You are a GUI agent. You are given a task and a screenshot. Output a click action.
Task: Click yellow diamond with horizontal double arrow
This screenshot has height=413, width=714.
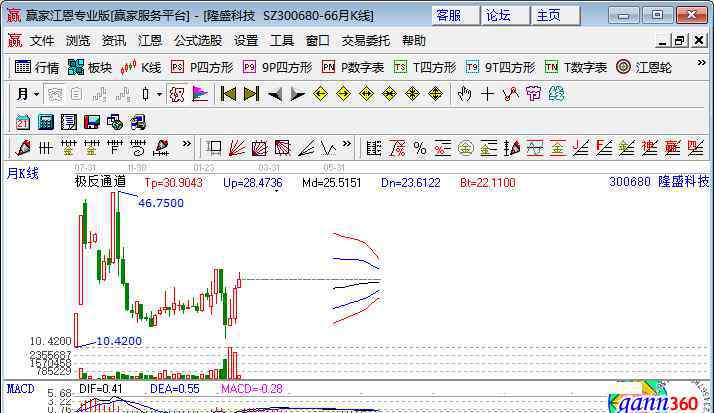click(367, 94)
